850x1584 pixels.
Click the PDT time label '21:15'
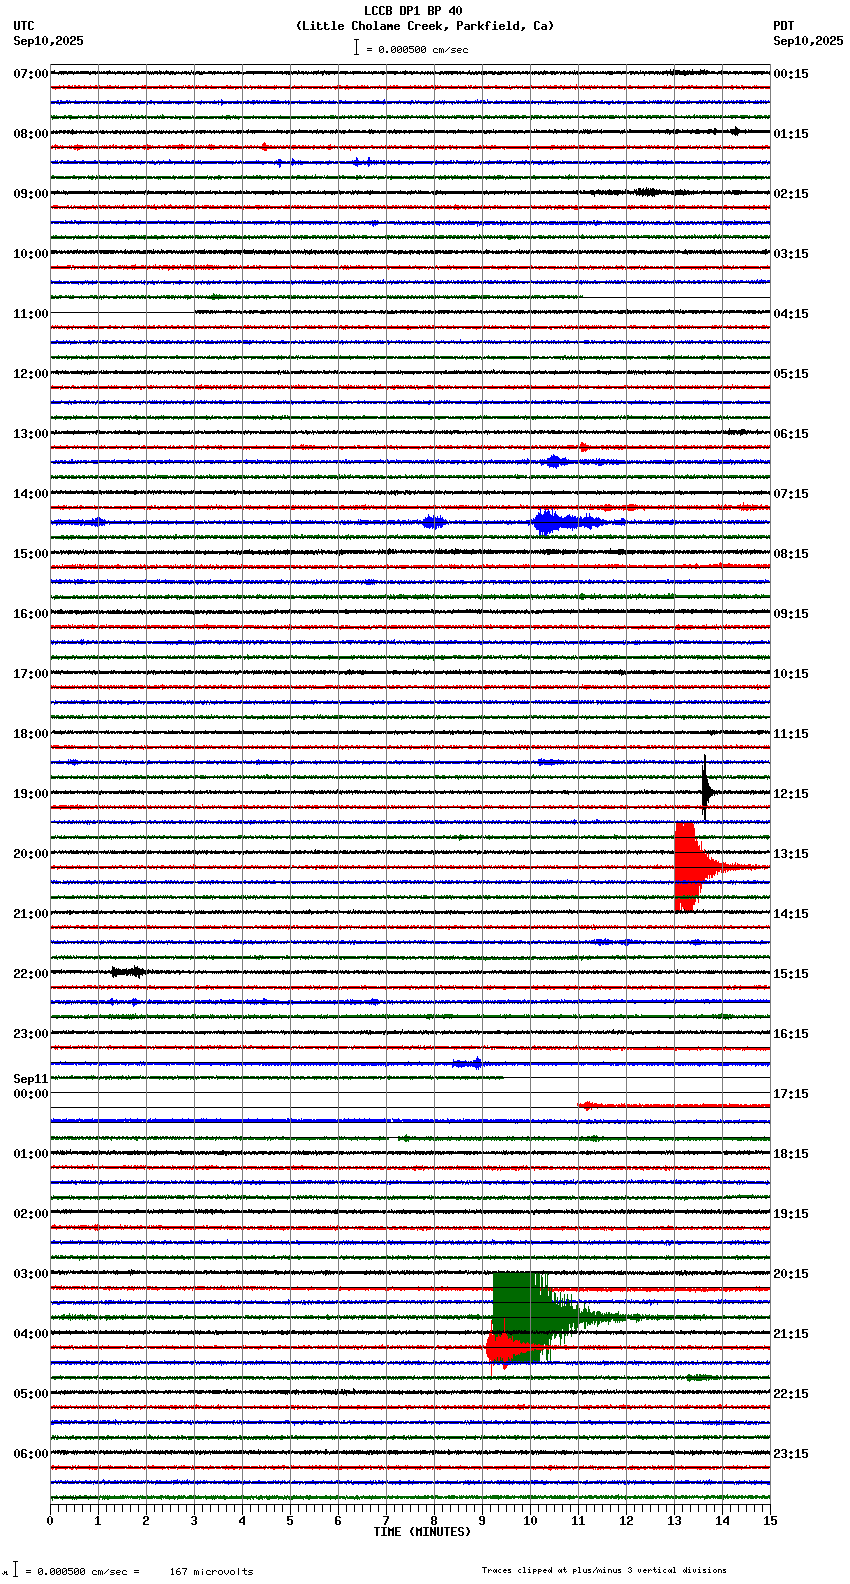pos(791,1334)
